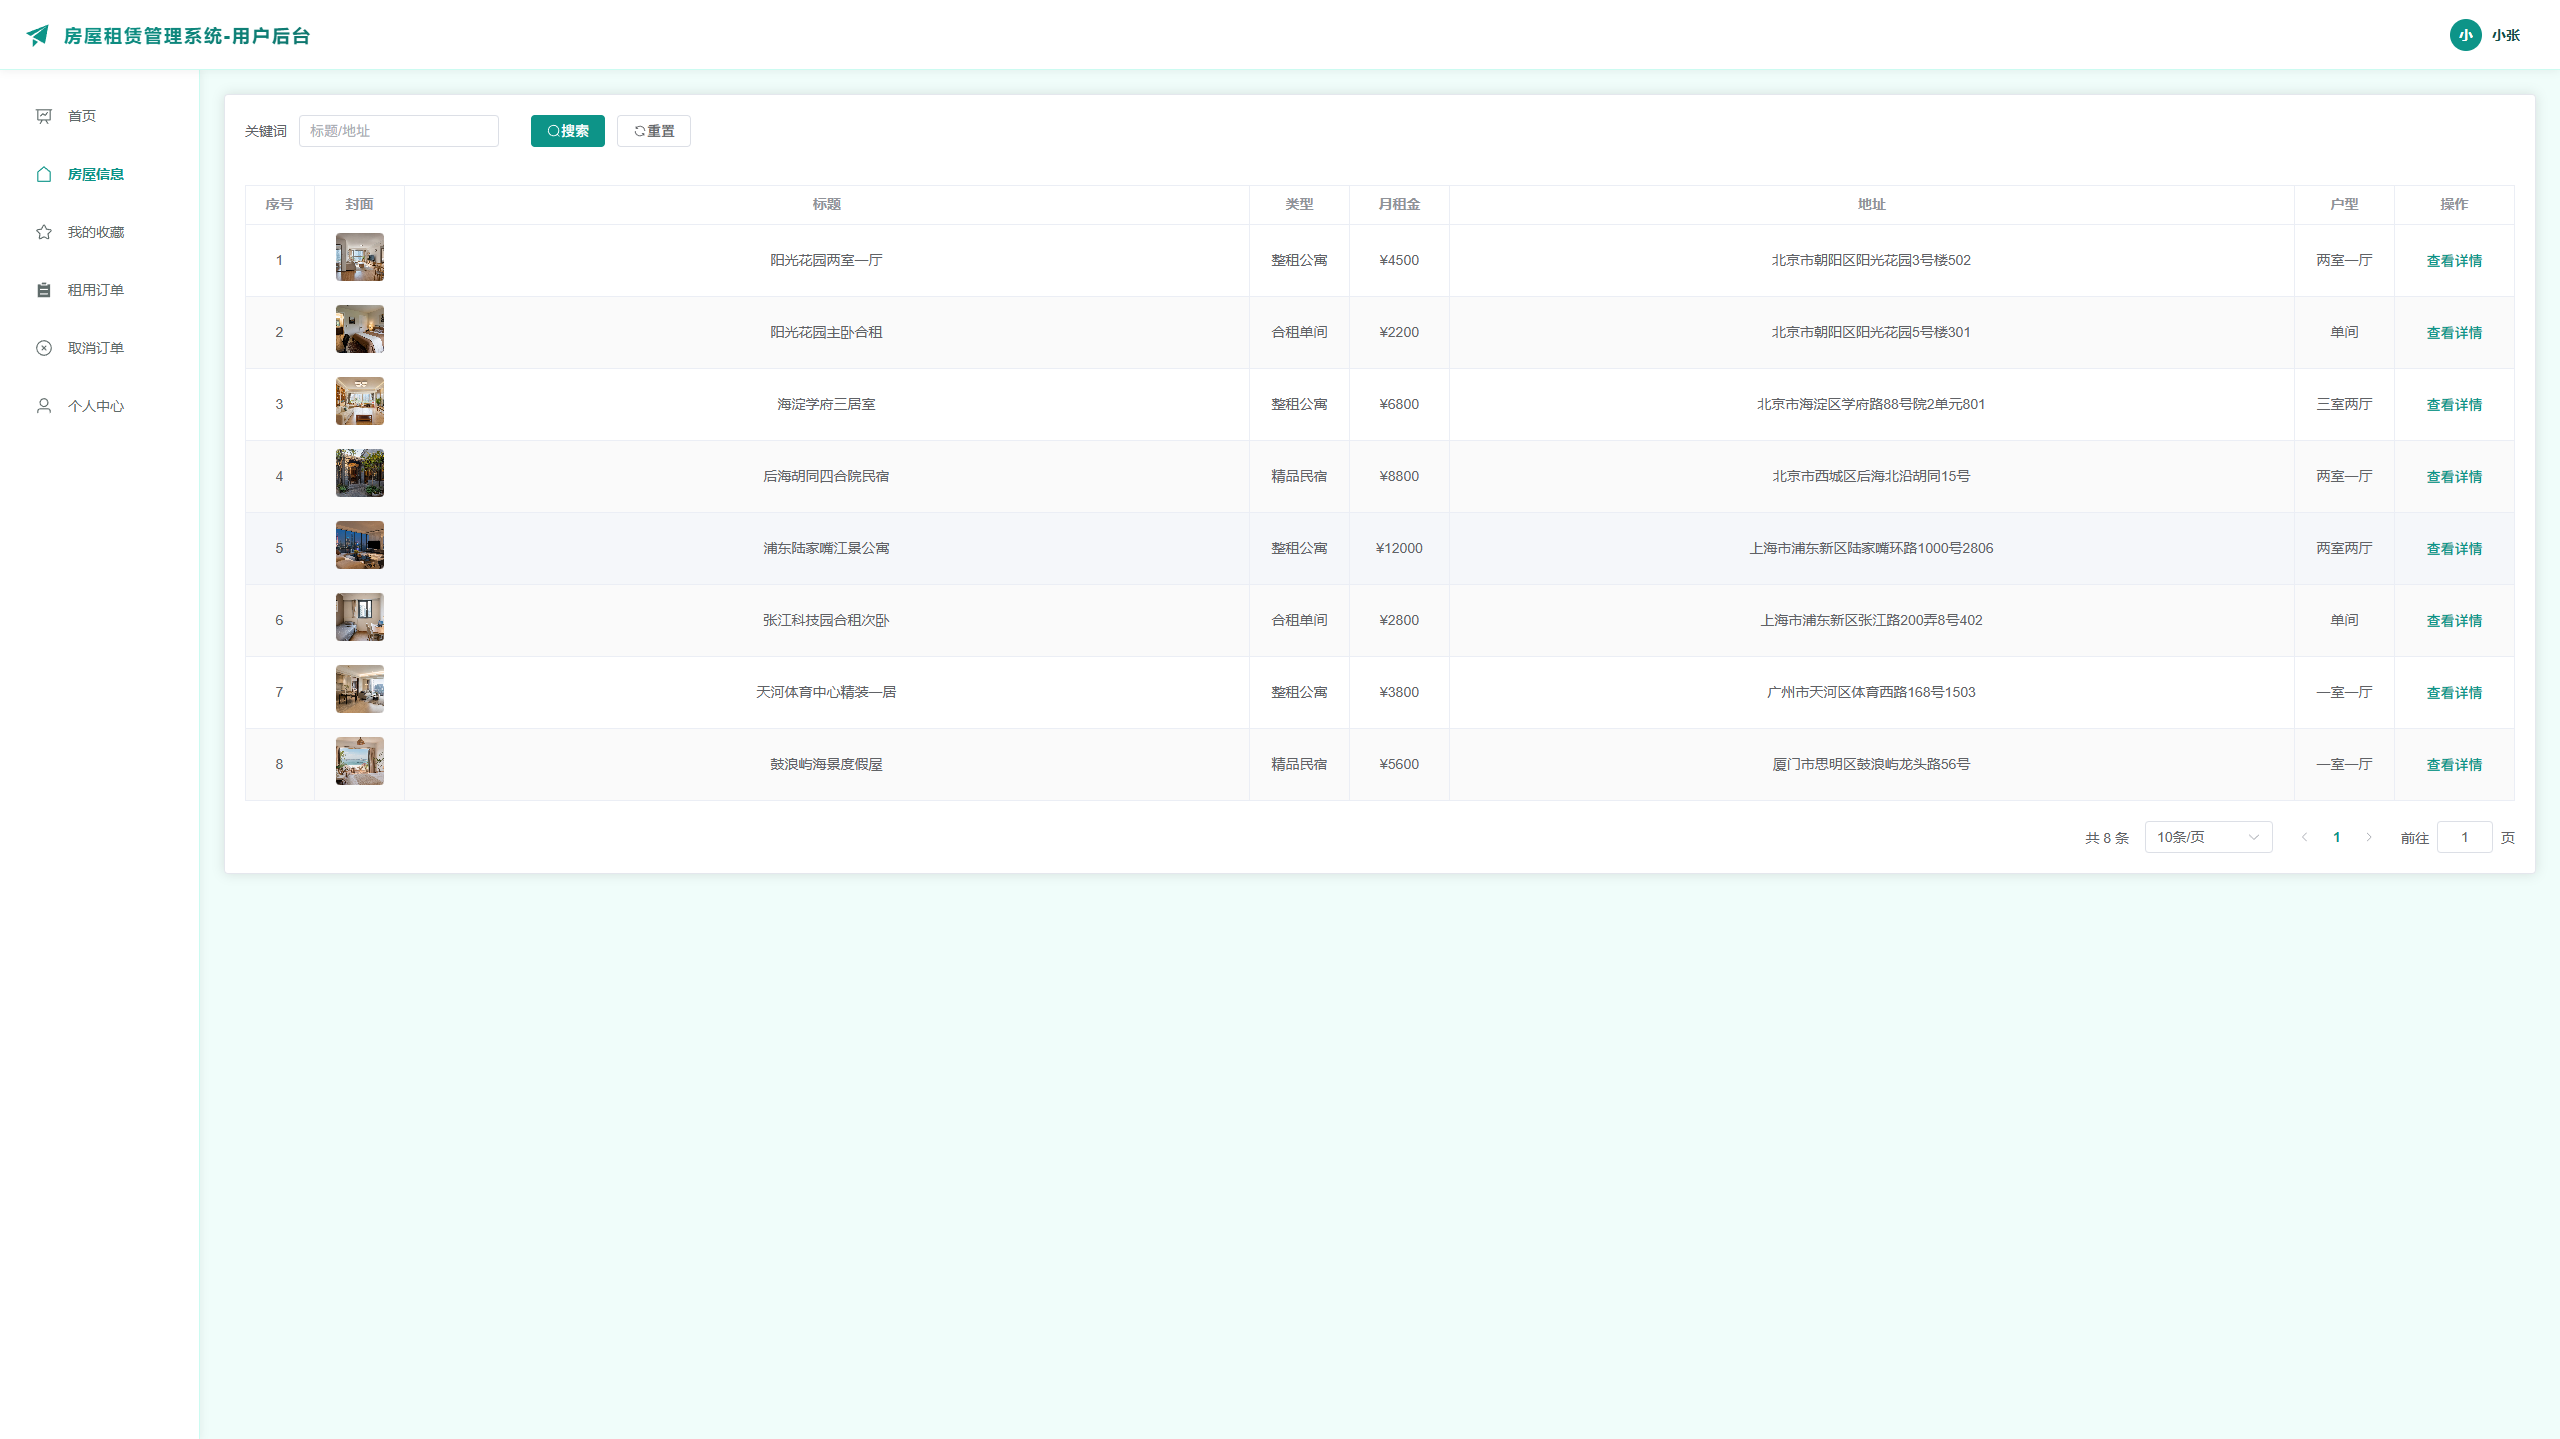View details of 阳光花园两室一厅

(x=2454, y=261)
